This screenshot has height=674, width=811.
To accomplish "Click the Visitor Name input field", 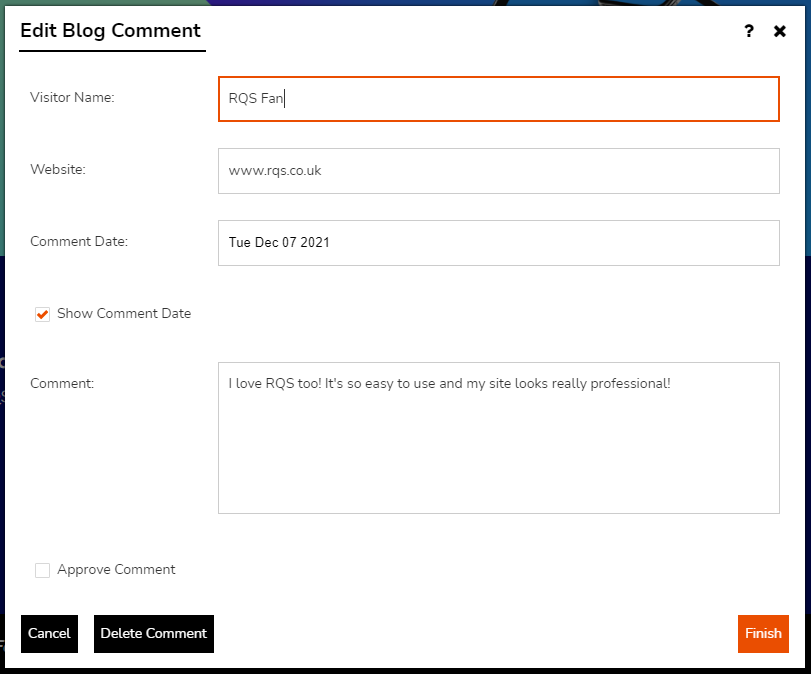I will [x=498, y=99].
